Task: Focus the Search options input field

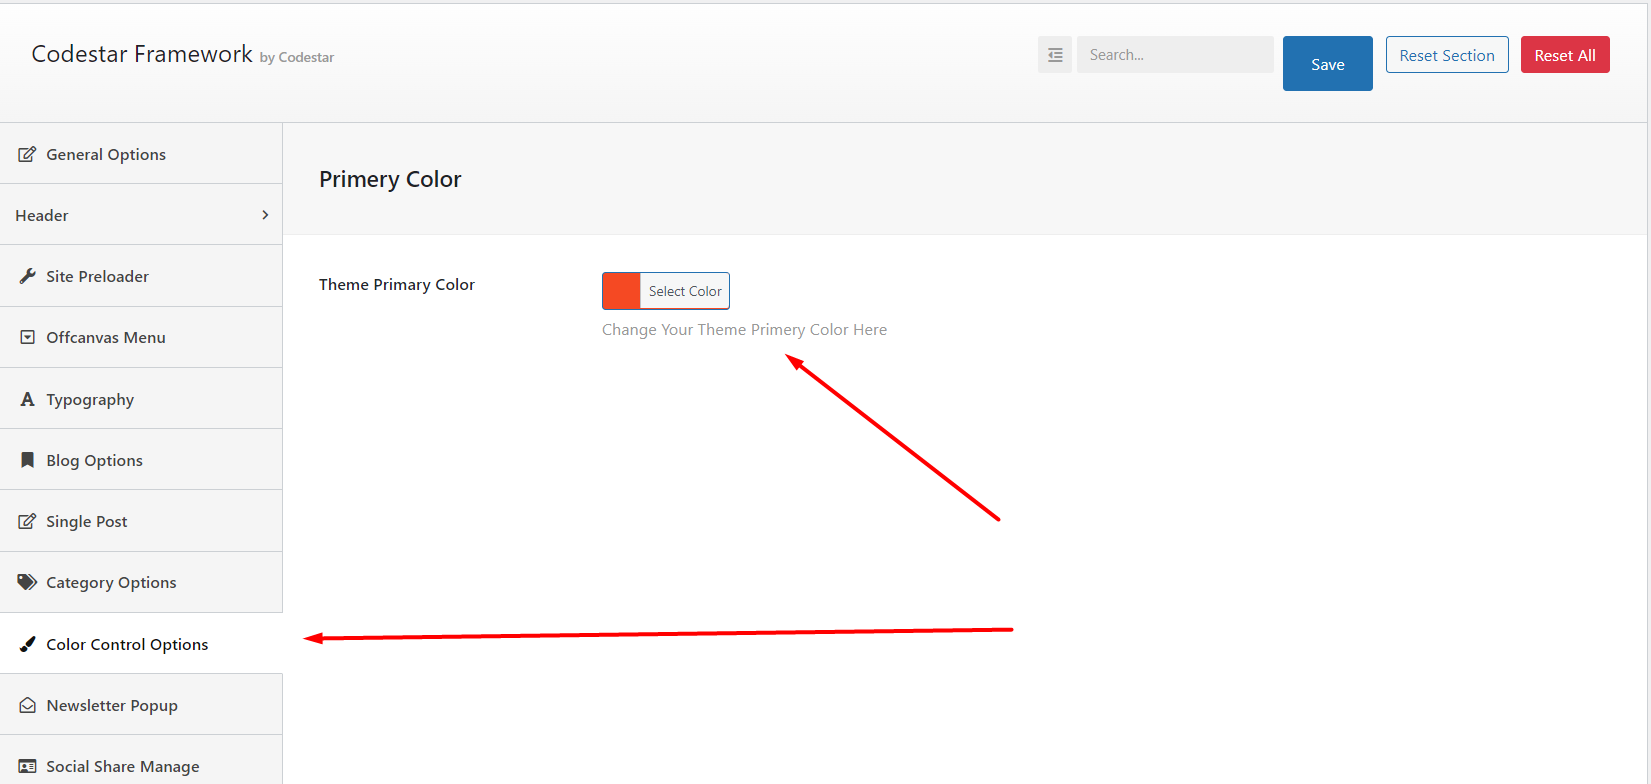Action: 1174,55
